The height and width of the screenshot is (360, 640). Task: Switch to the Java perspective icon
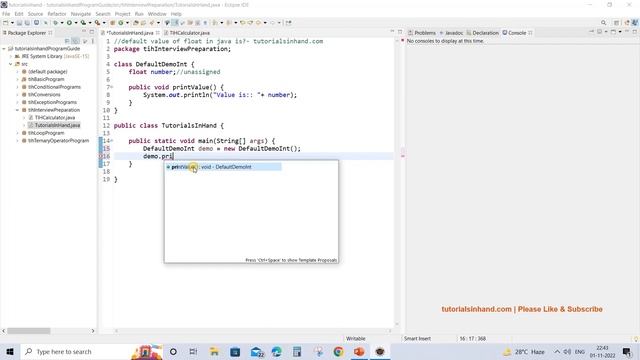point(635,23)
